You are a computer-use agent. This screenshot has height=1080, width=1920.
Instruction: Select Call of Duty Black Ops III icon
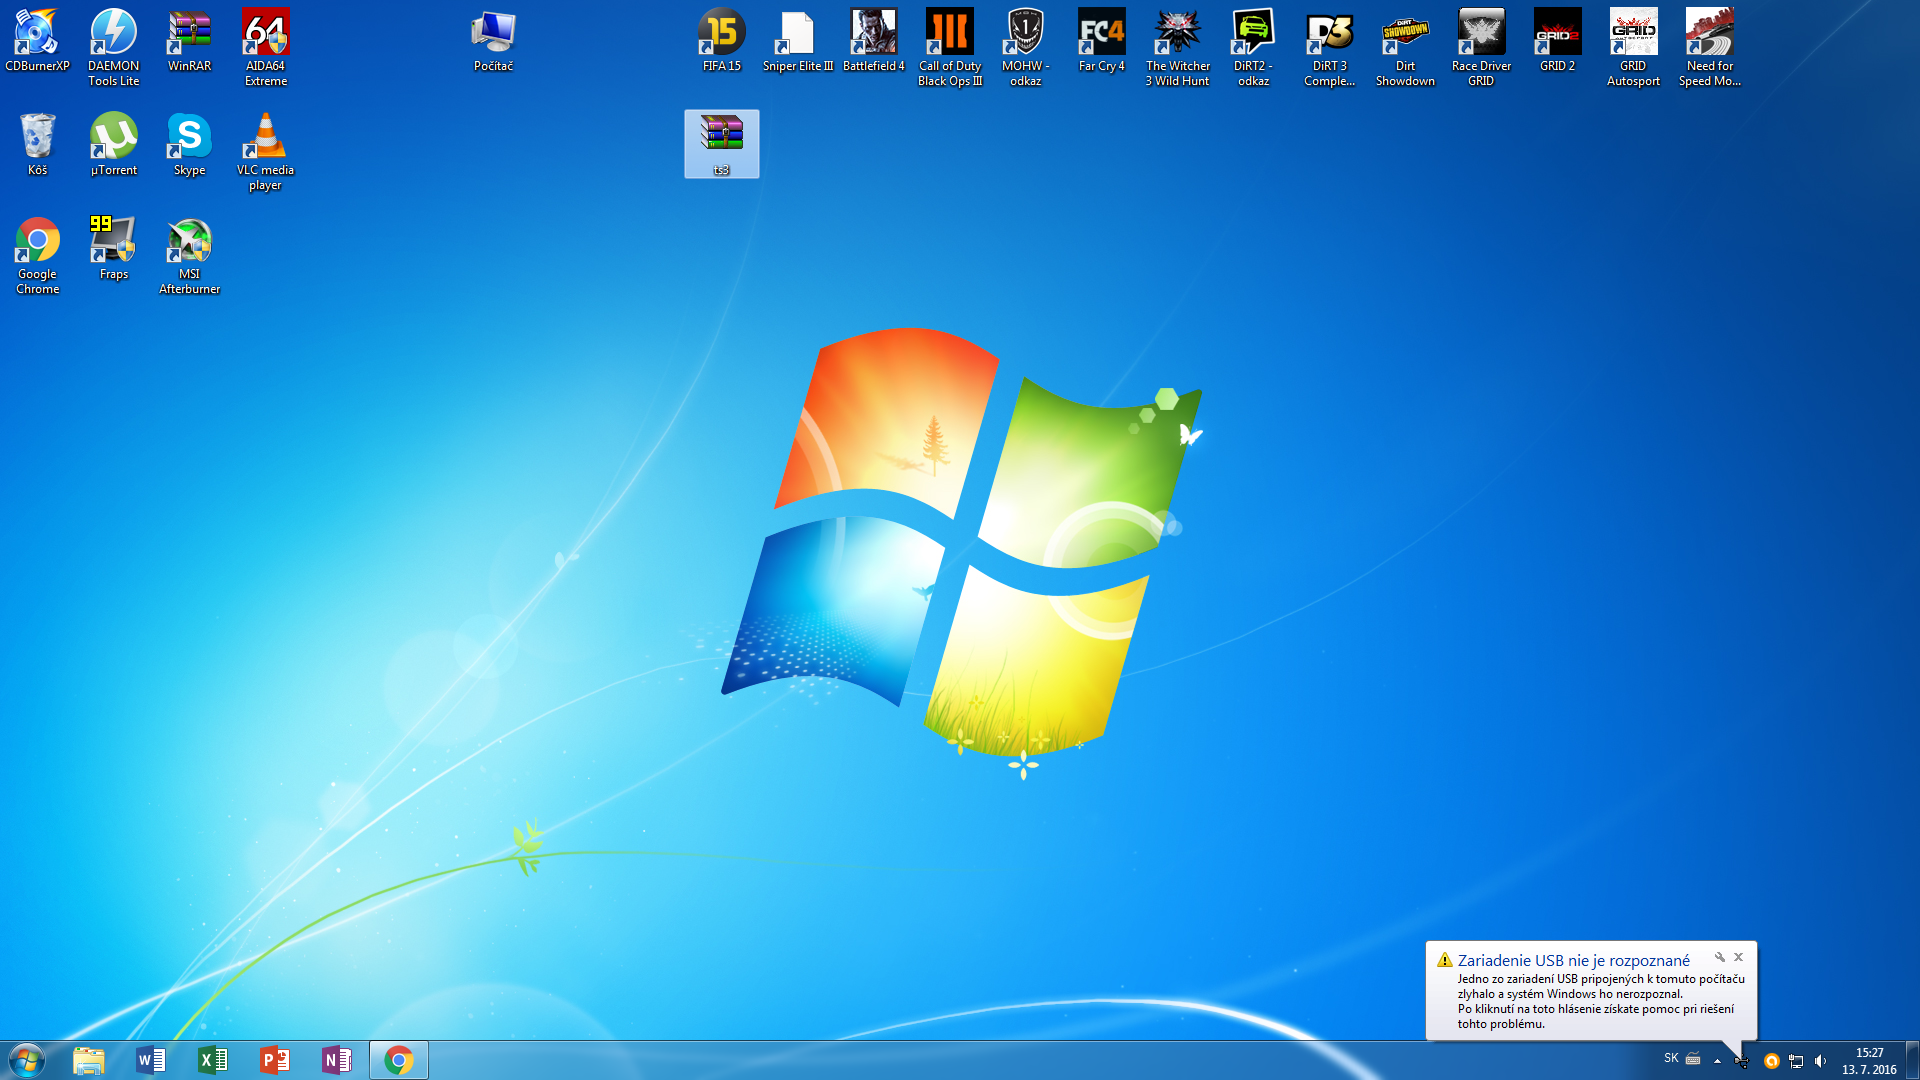pos(949,48)
